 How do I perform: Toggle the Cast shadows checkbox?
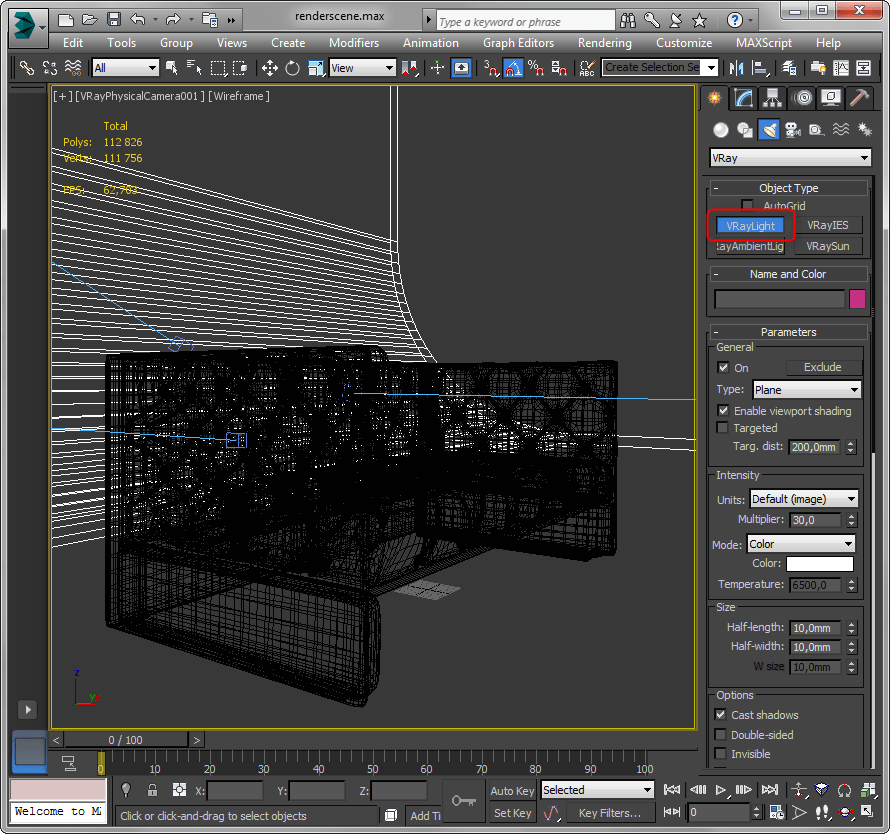pos(721,715)
